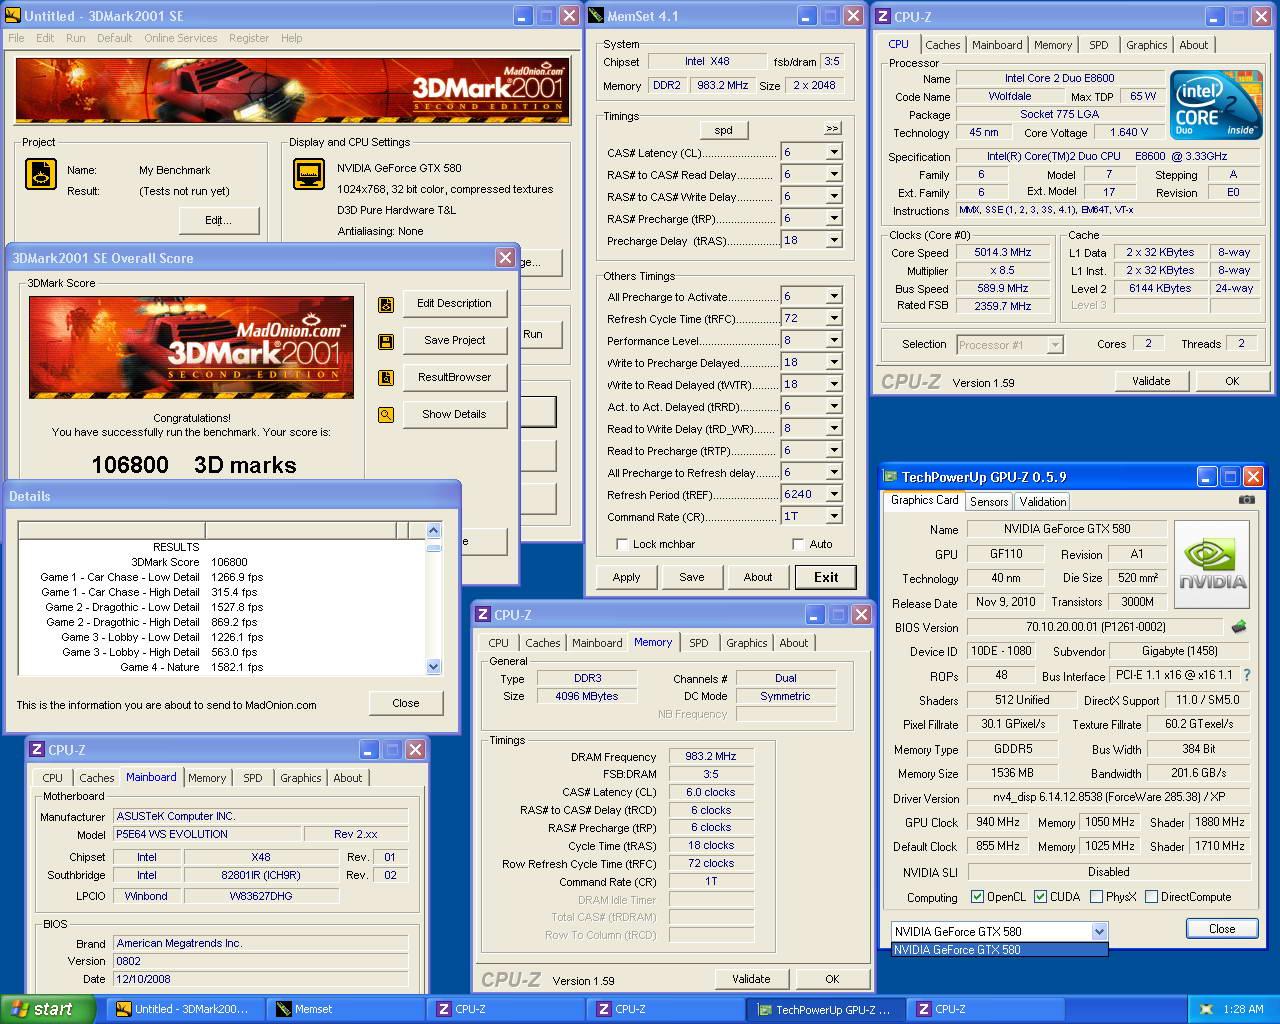The width and height of the screenshot is (1280, 1024).
Task: Click Save button in MemSet
Action: (x=691, y=577)
